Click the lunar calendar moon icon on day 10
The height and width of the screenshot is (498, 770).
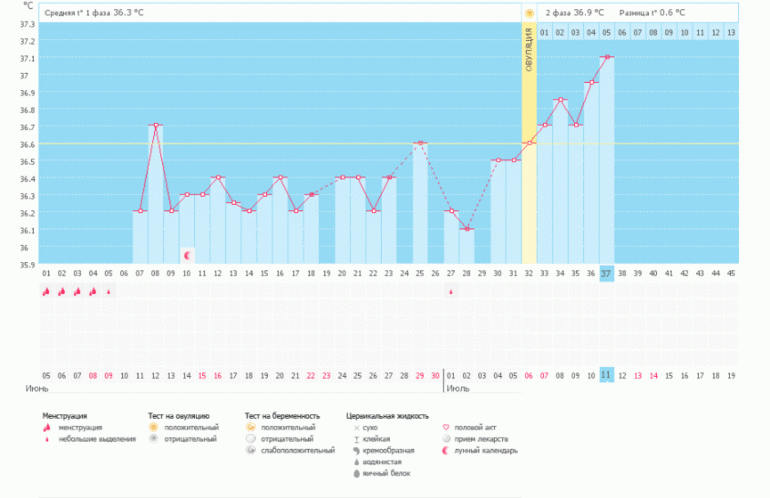(186, 254)
